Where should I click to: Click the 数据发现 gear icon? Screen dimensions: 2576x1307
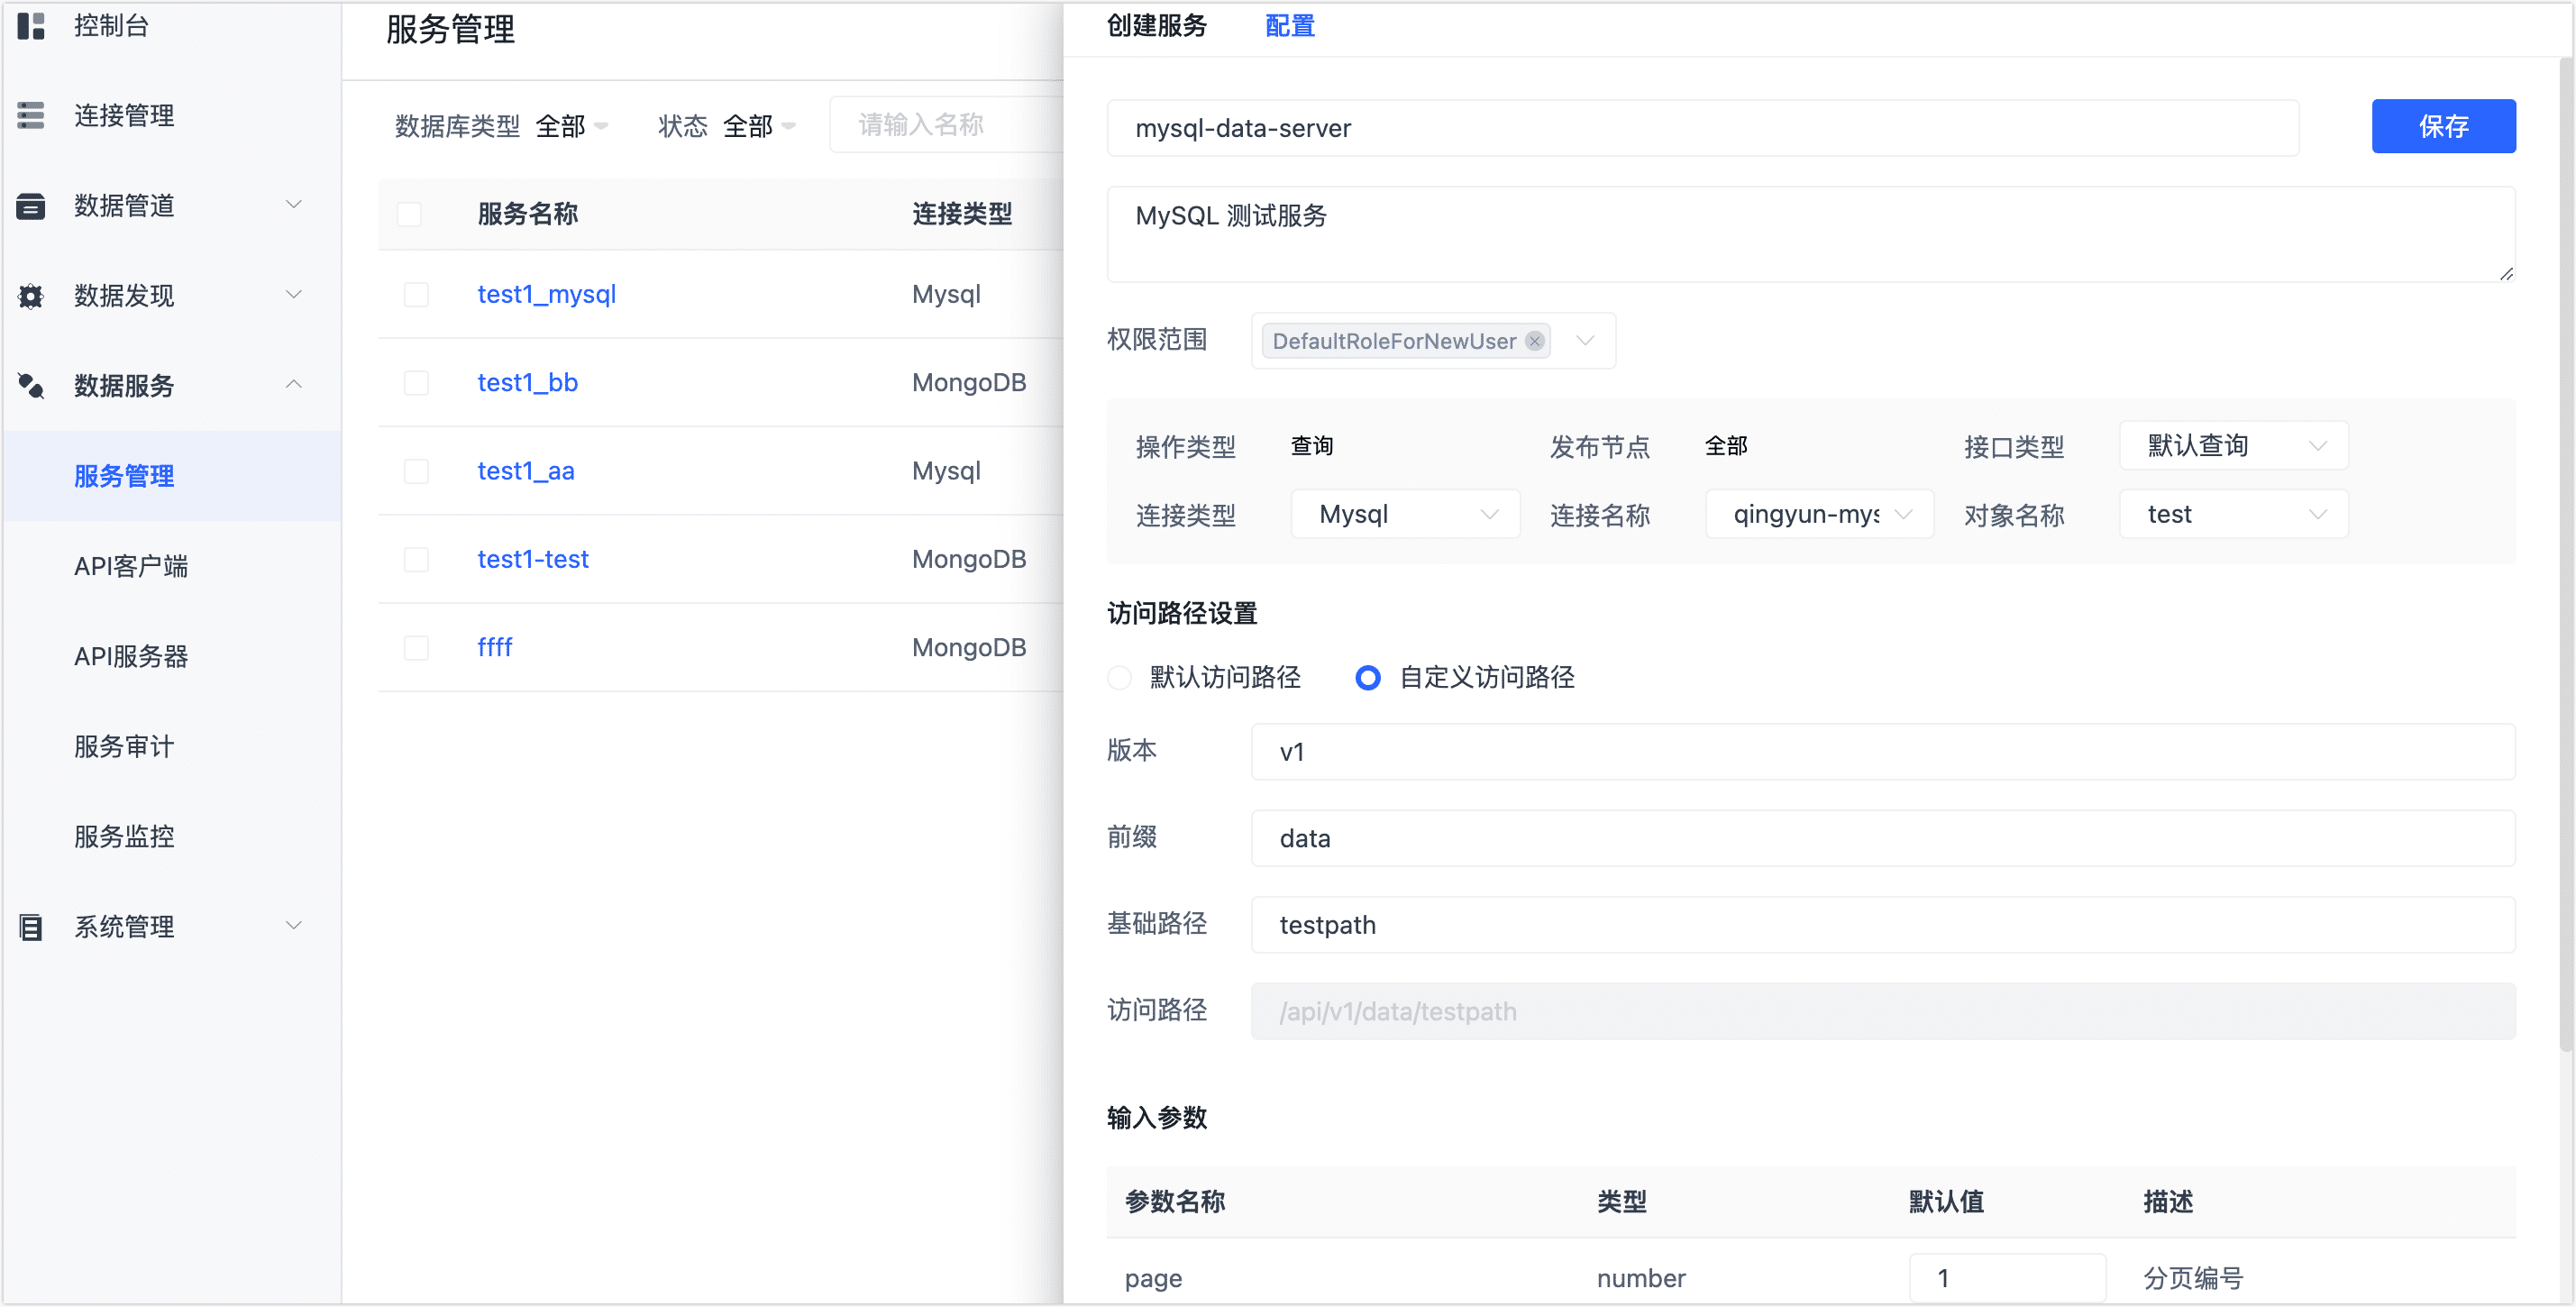click(31, 296)
